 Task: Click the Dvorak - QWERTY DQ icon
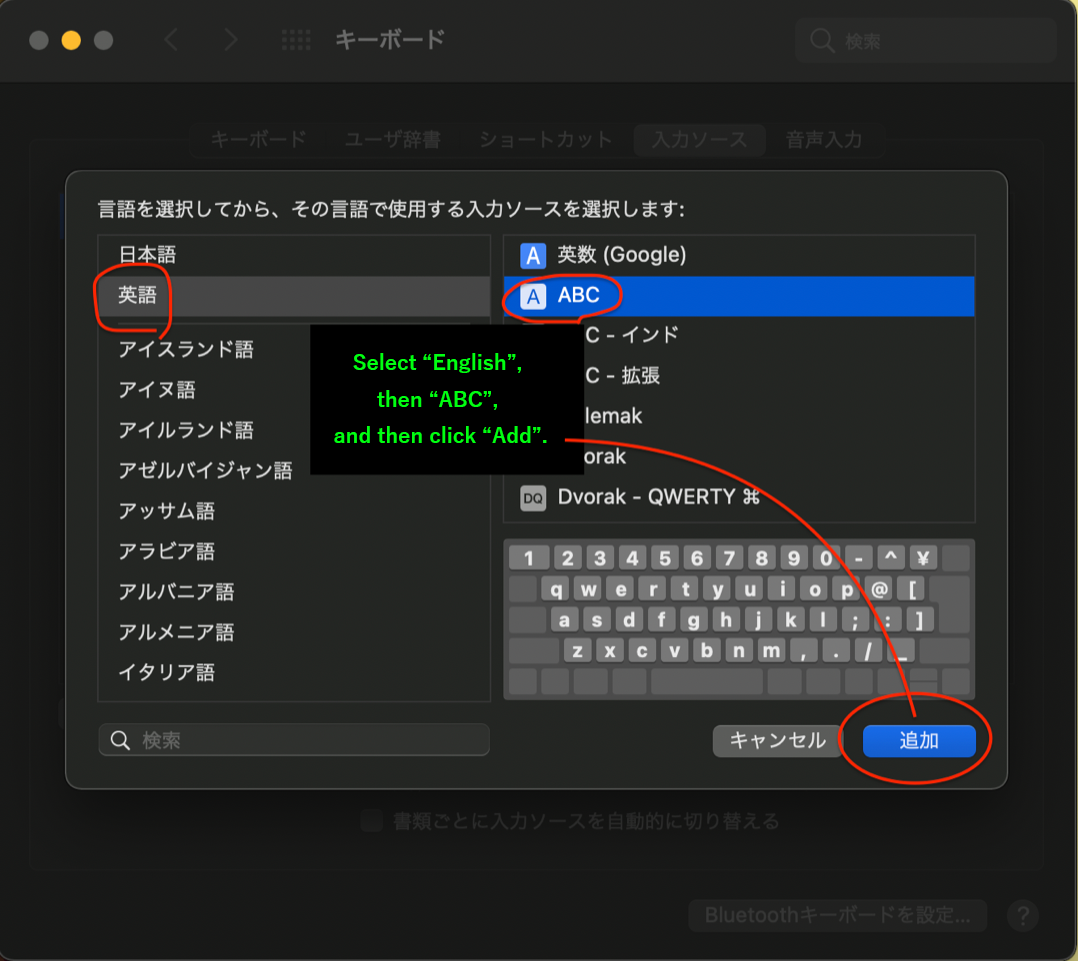534,497
